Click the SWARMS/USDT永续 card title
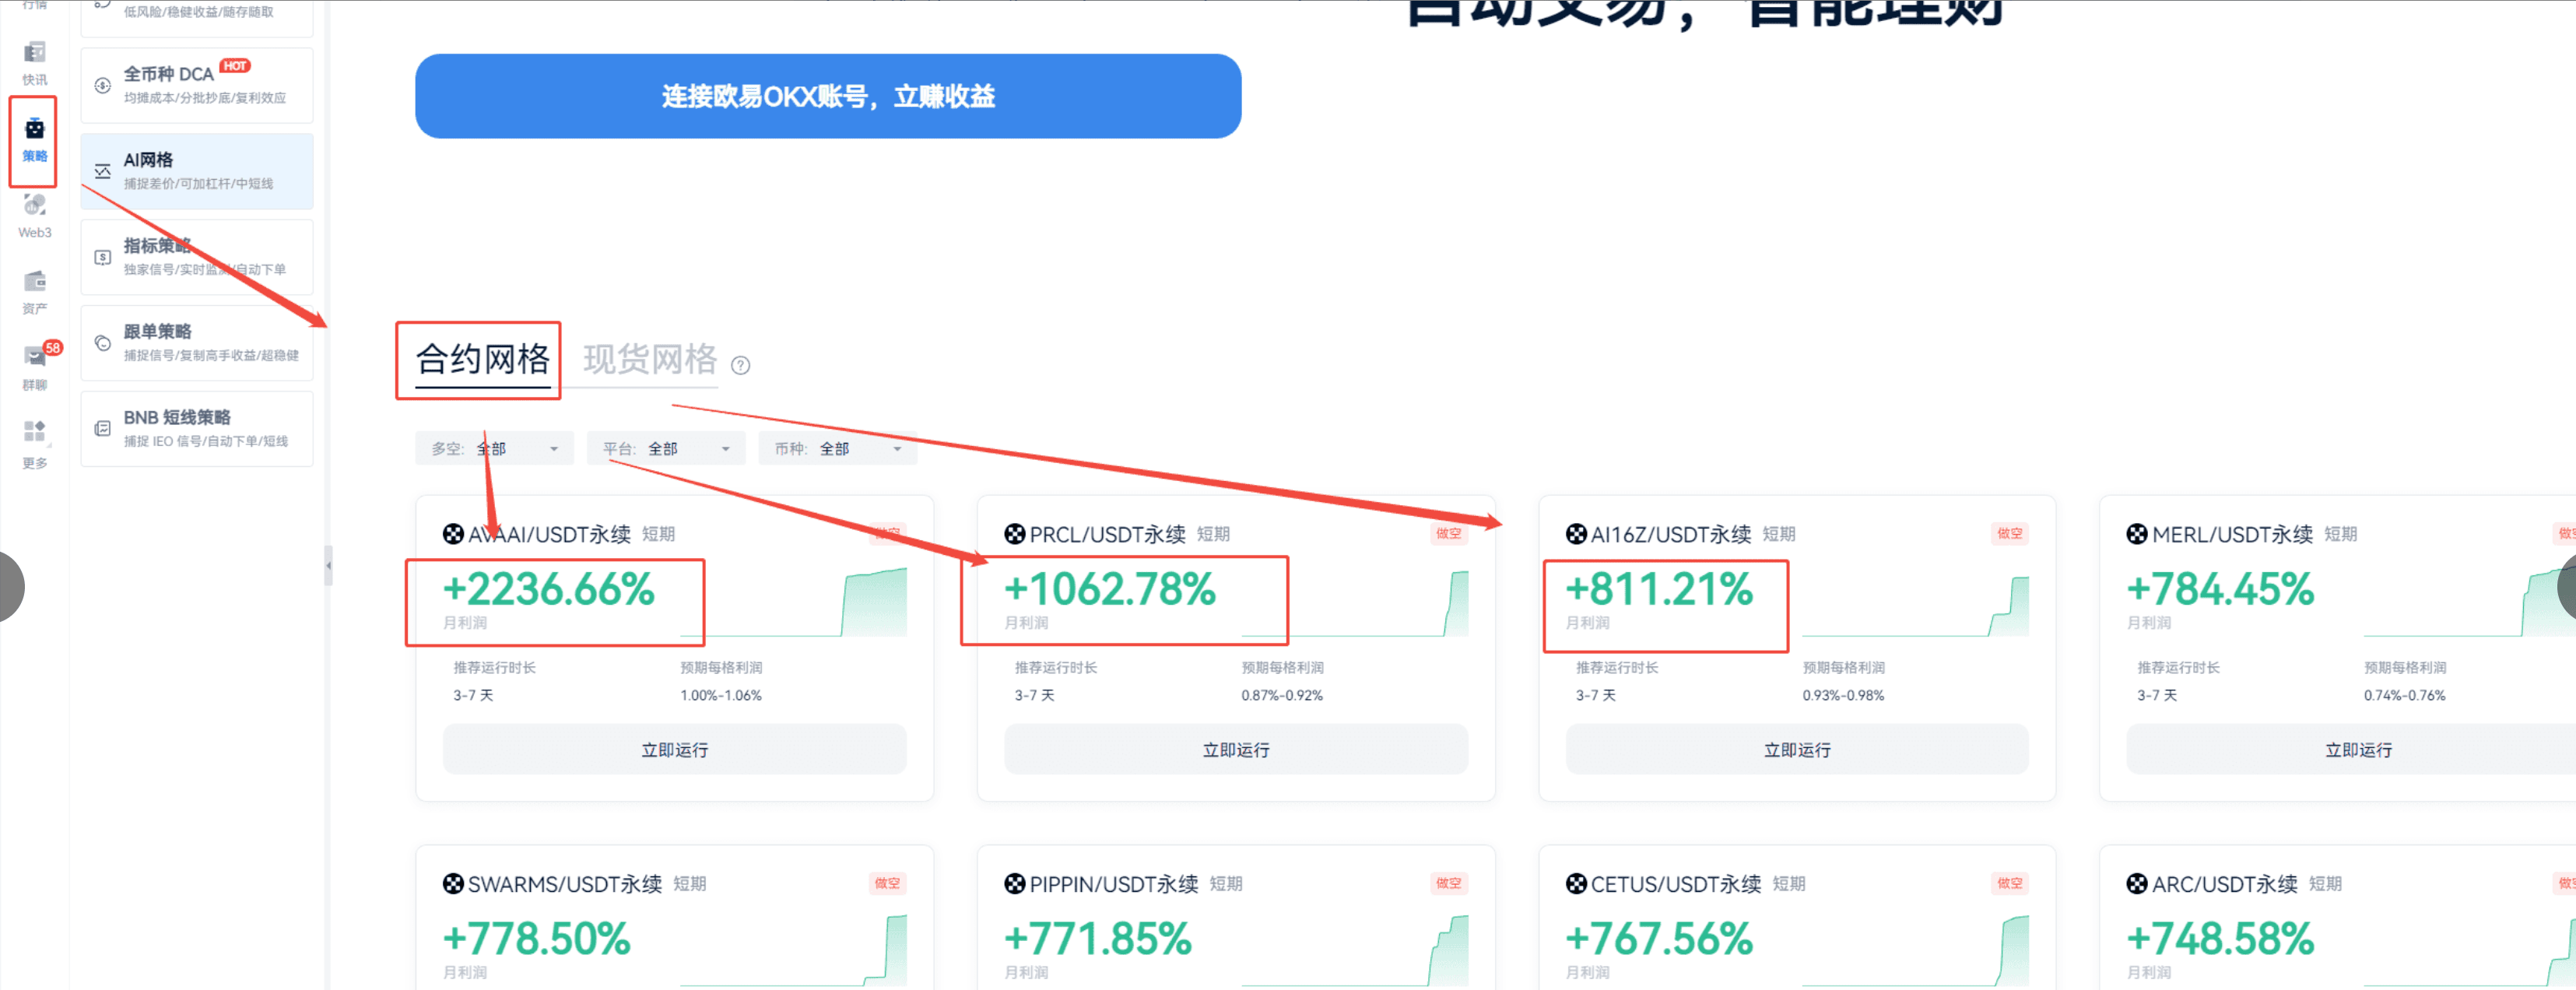This screenshot has height=990, width=2576. (565, 884)
